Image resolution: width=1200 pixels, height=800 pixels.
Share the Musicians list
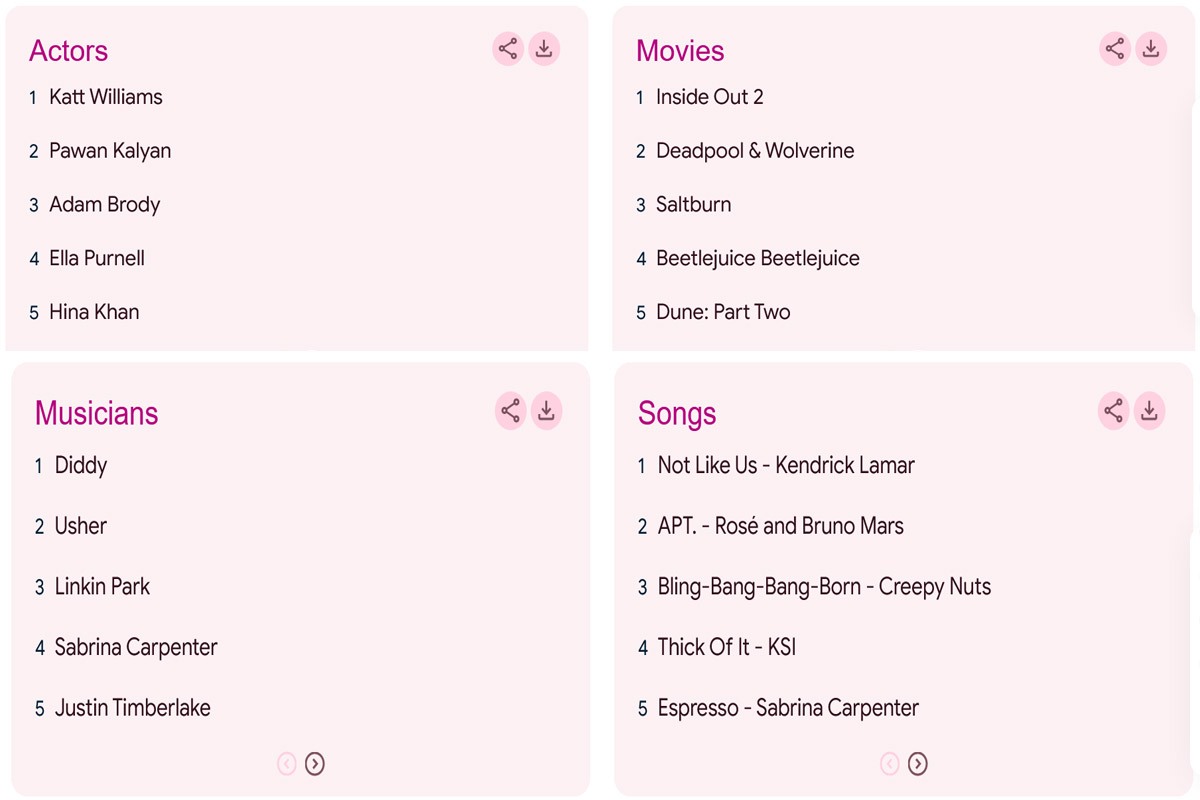510,411
